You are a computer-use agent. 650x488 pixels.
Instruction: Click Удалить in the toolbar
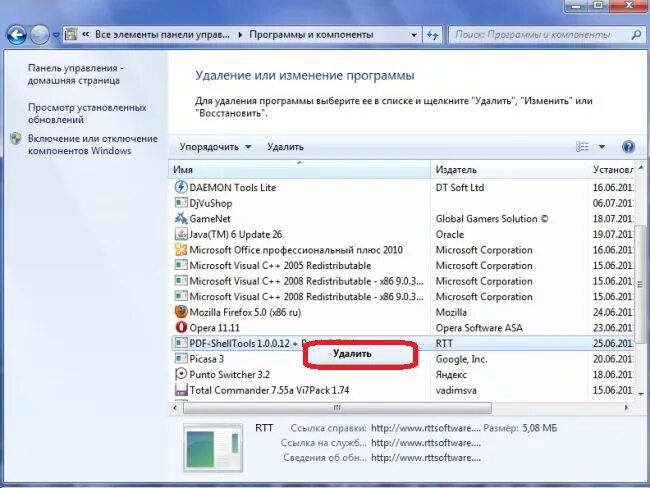click(285, 147)
